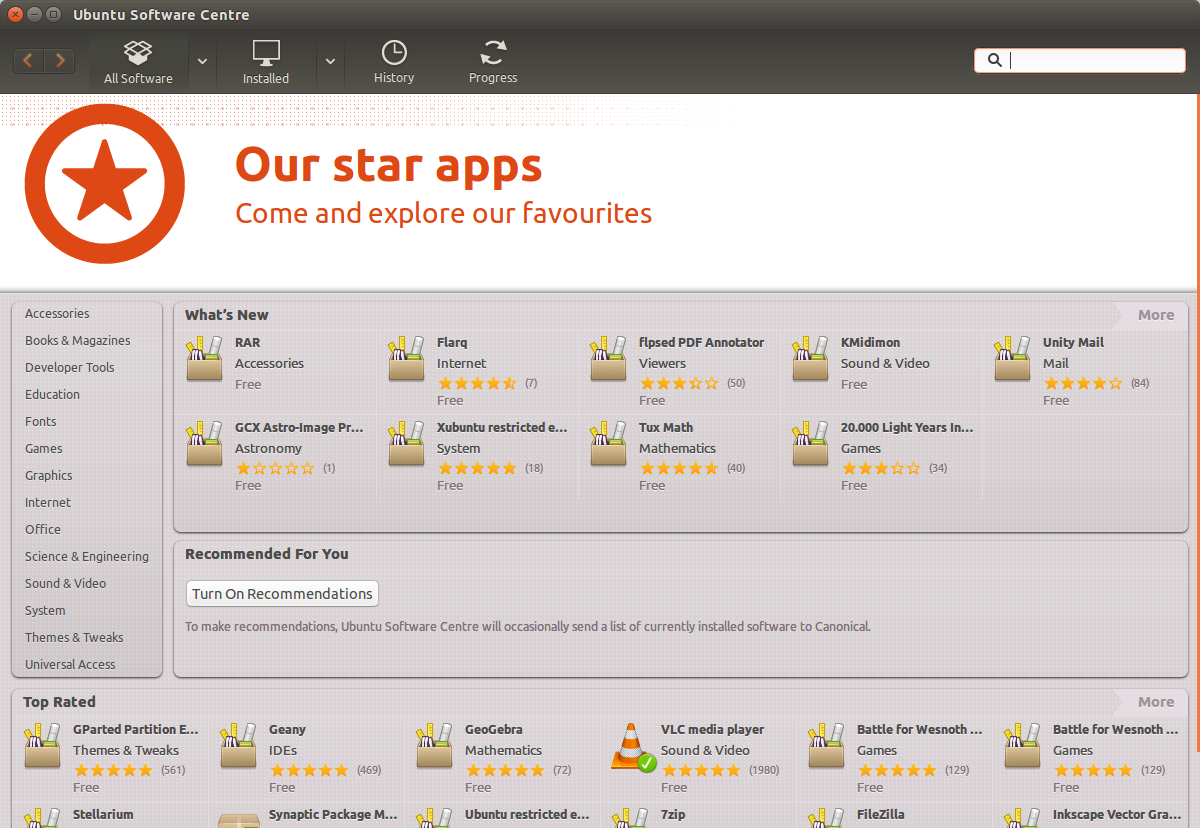Expand the Installed dropdown arrow
The height and width of the screenshot is (828, 1200).
pos(331,61)
